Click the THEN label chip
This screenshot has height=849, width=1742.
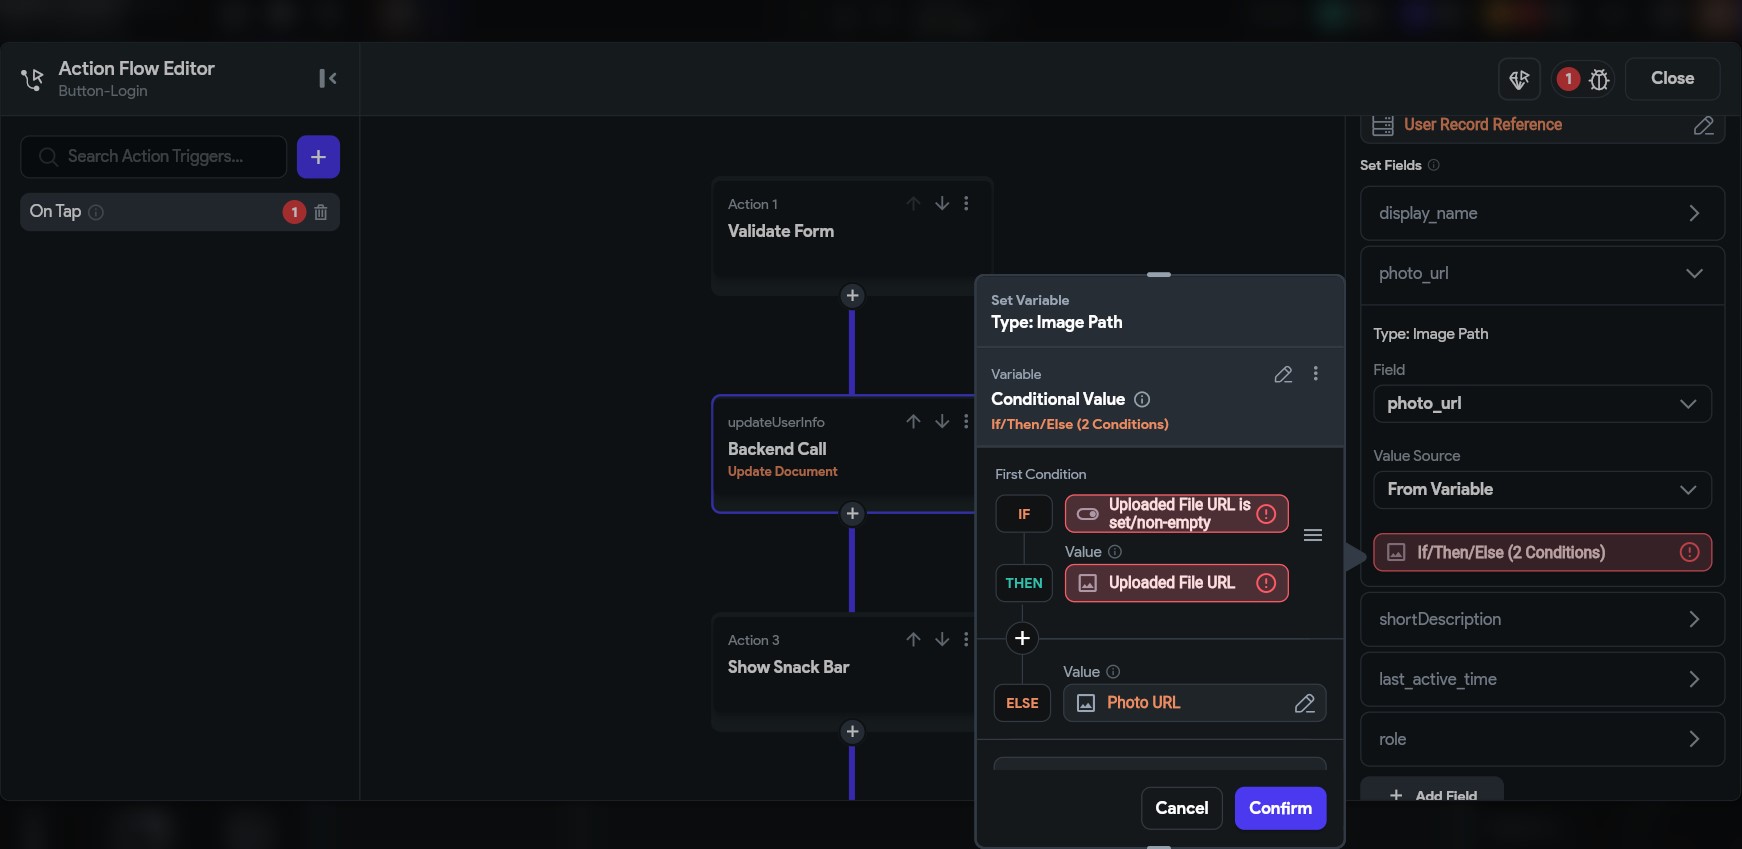click(1024, 584)
